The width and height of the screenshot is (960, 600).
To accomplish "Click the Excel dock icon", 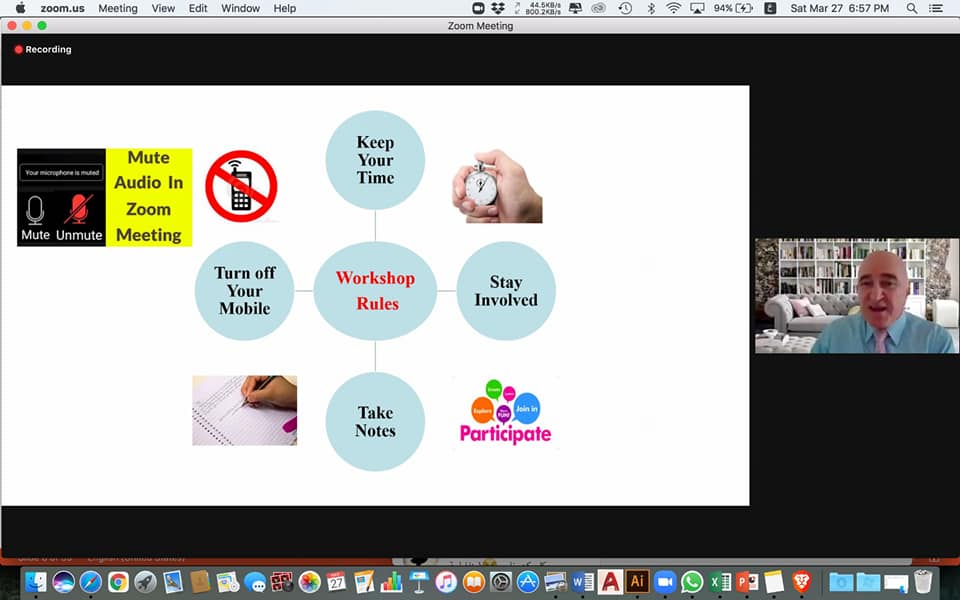I will pos(719,581).
